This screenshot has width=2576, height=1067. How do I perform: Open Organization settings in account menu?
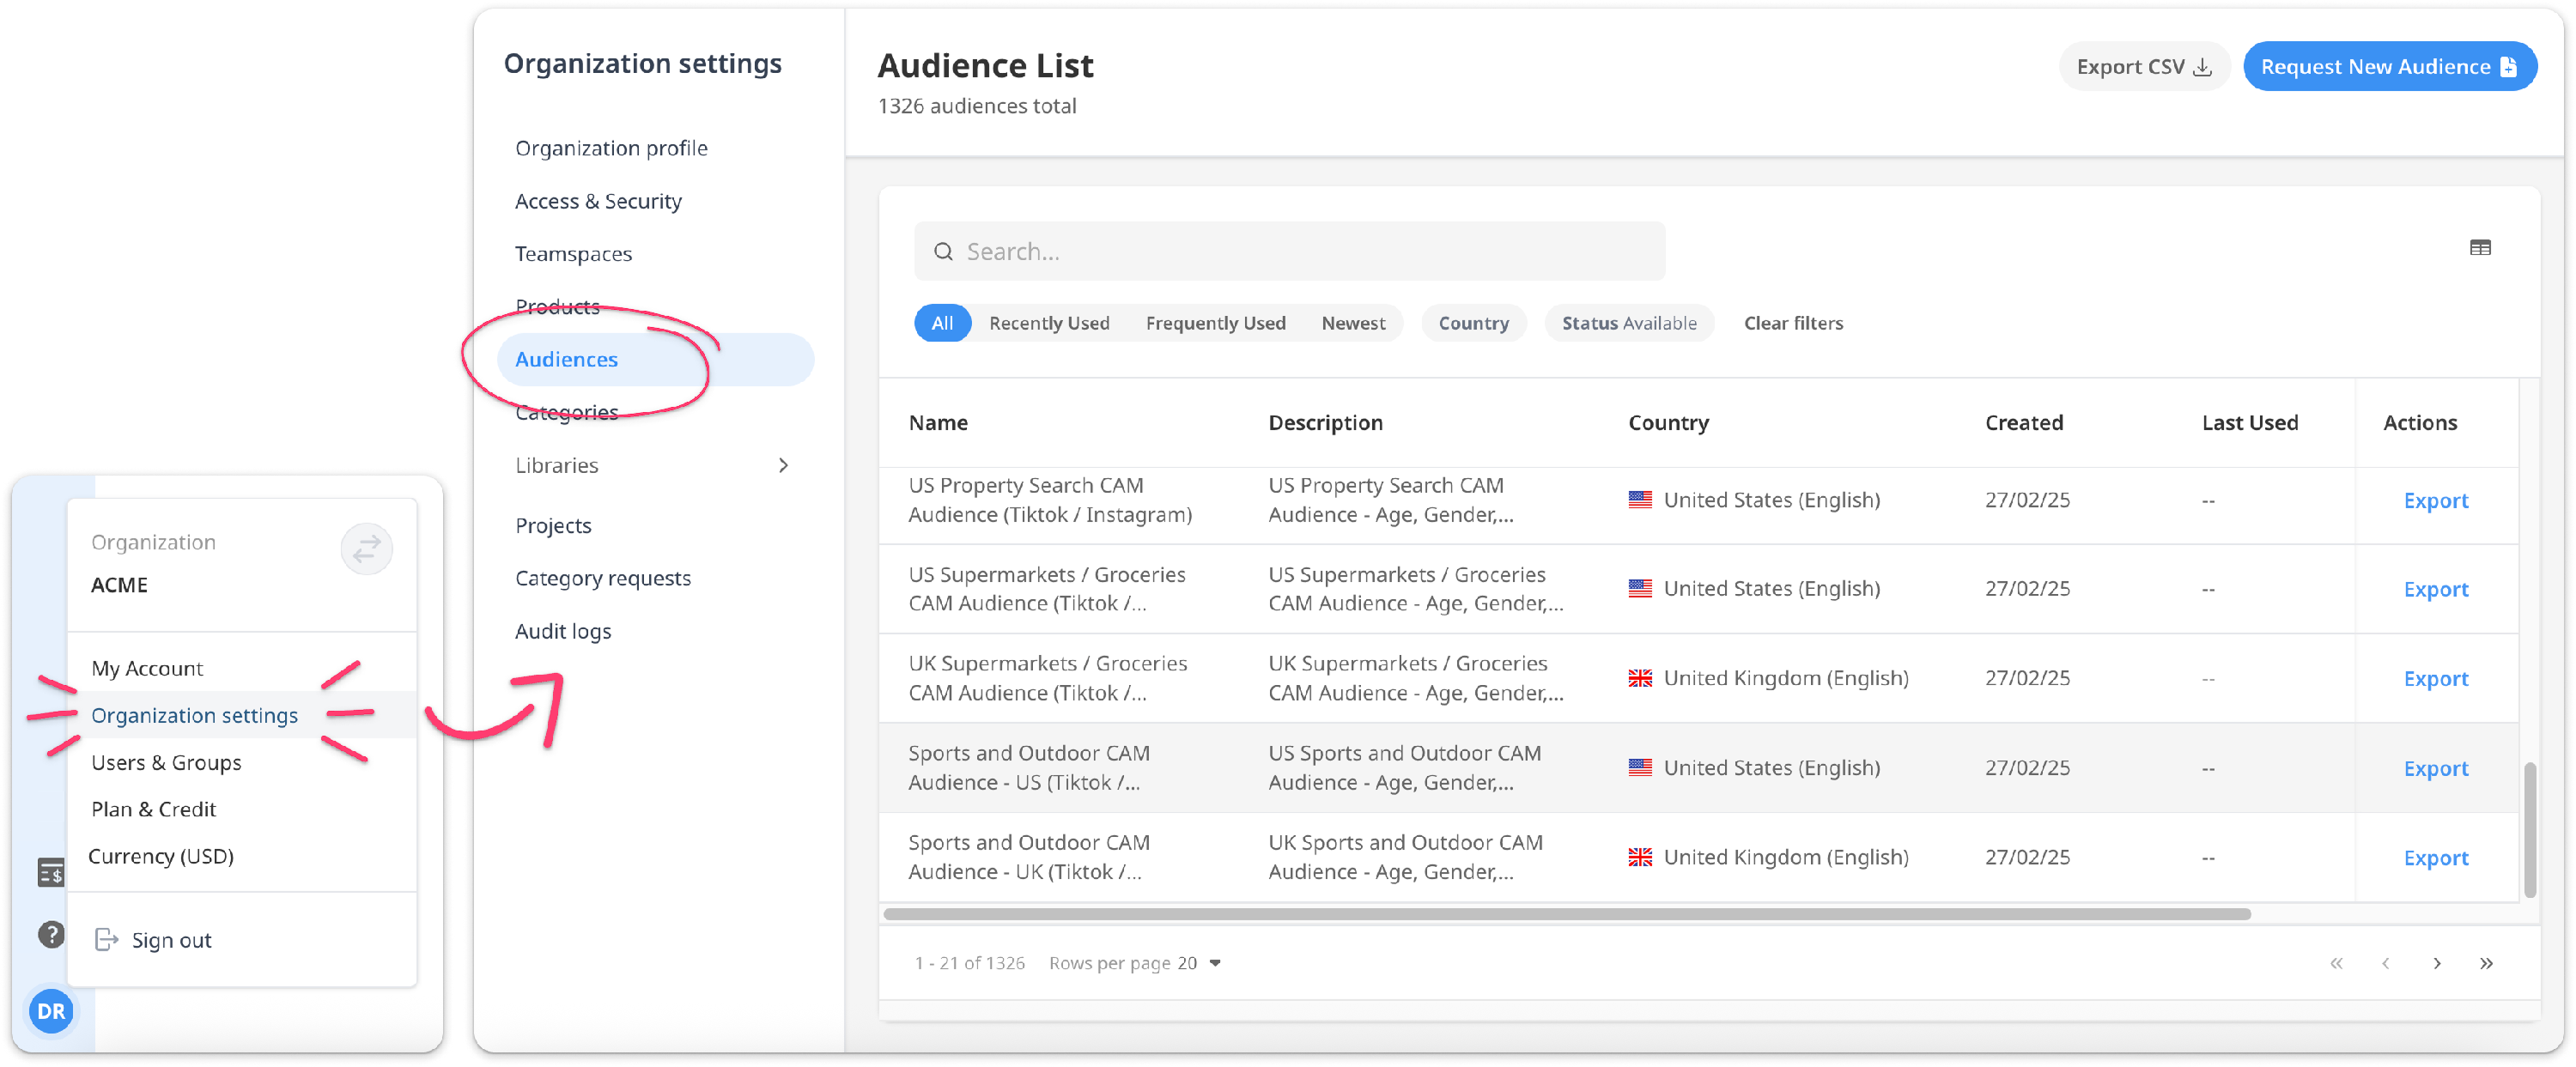[194, 715]
